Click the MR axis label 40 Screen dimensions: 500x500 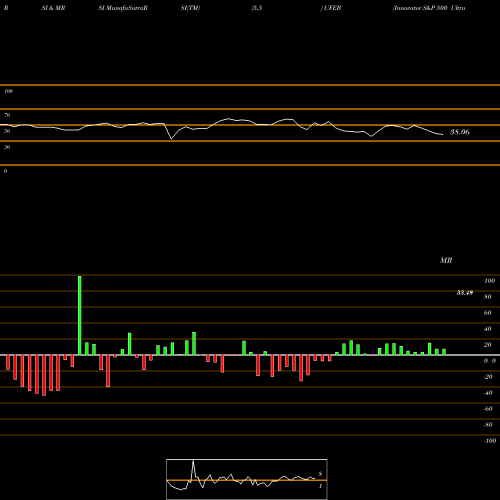click(488, 329)
